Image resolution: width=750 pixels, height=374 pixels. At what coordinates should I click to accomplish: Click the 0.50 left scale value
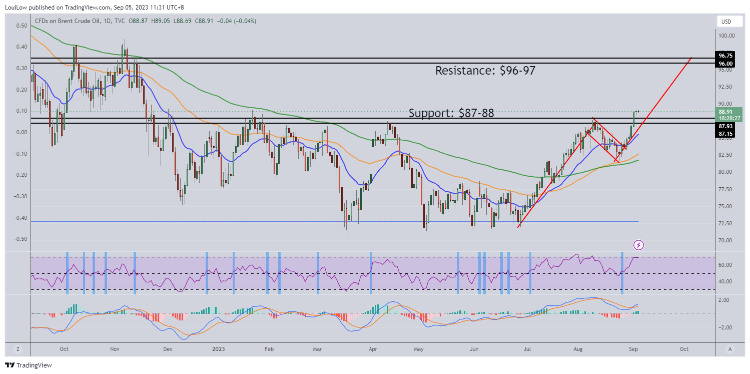tap(21, 25)
